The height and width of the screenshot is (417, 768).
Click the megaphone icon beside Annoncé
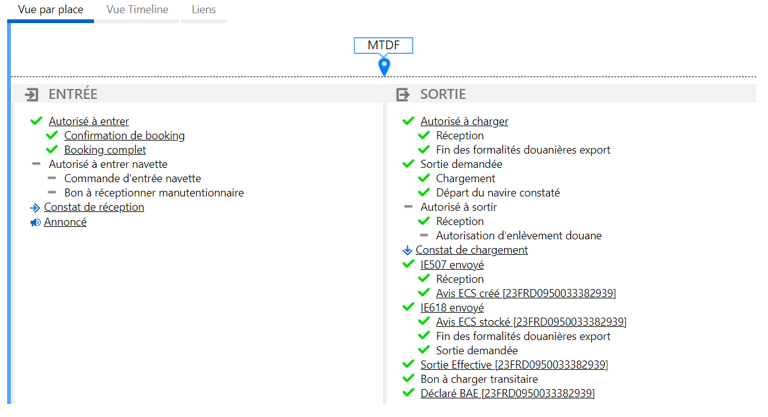pos(35,222)
